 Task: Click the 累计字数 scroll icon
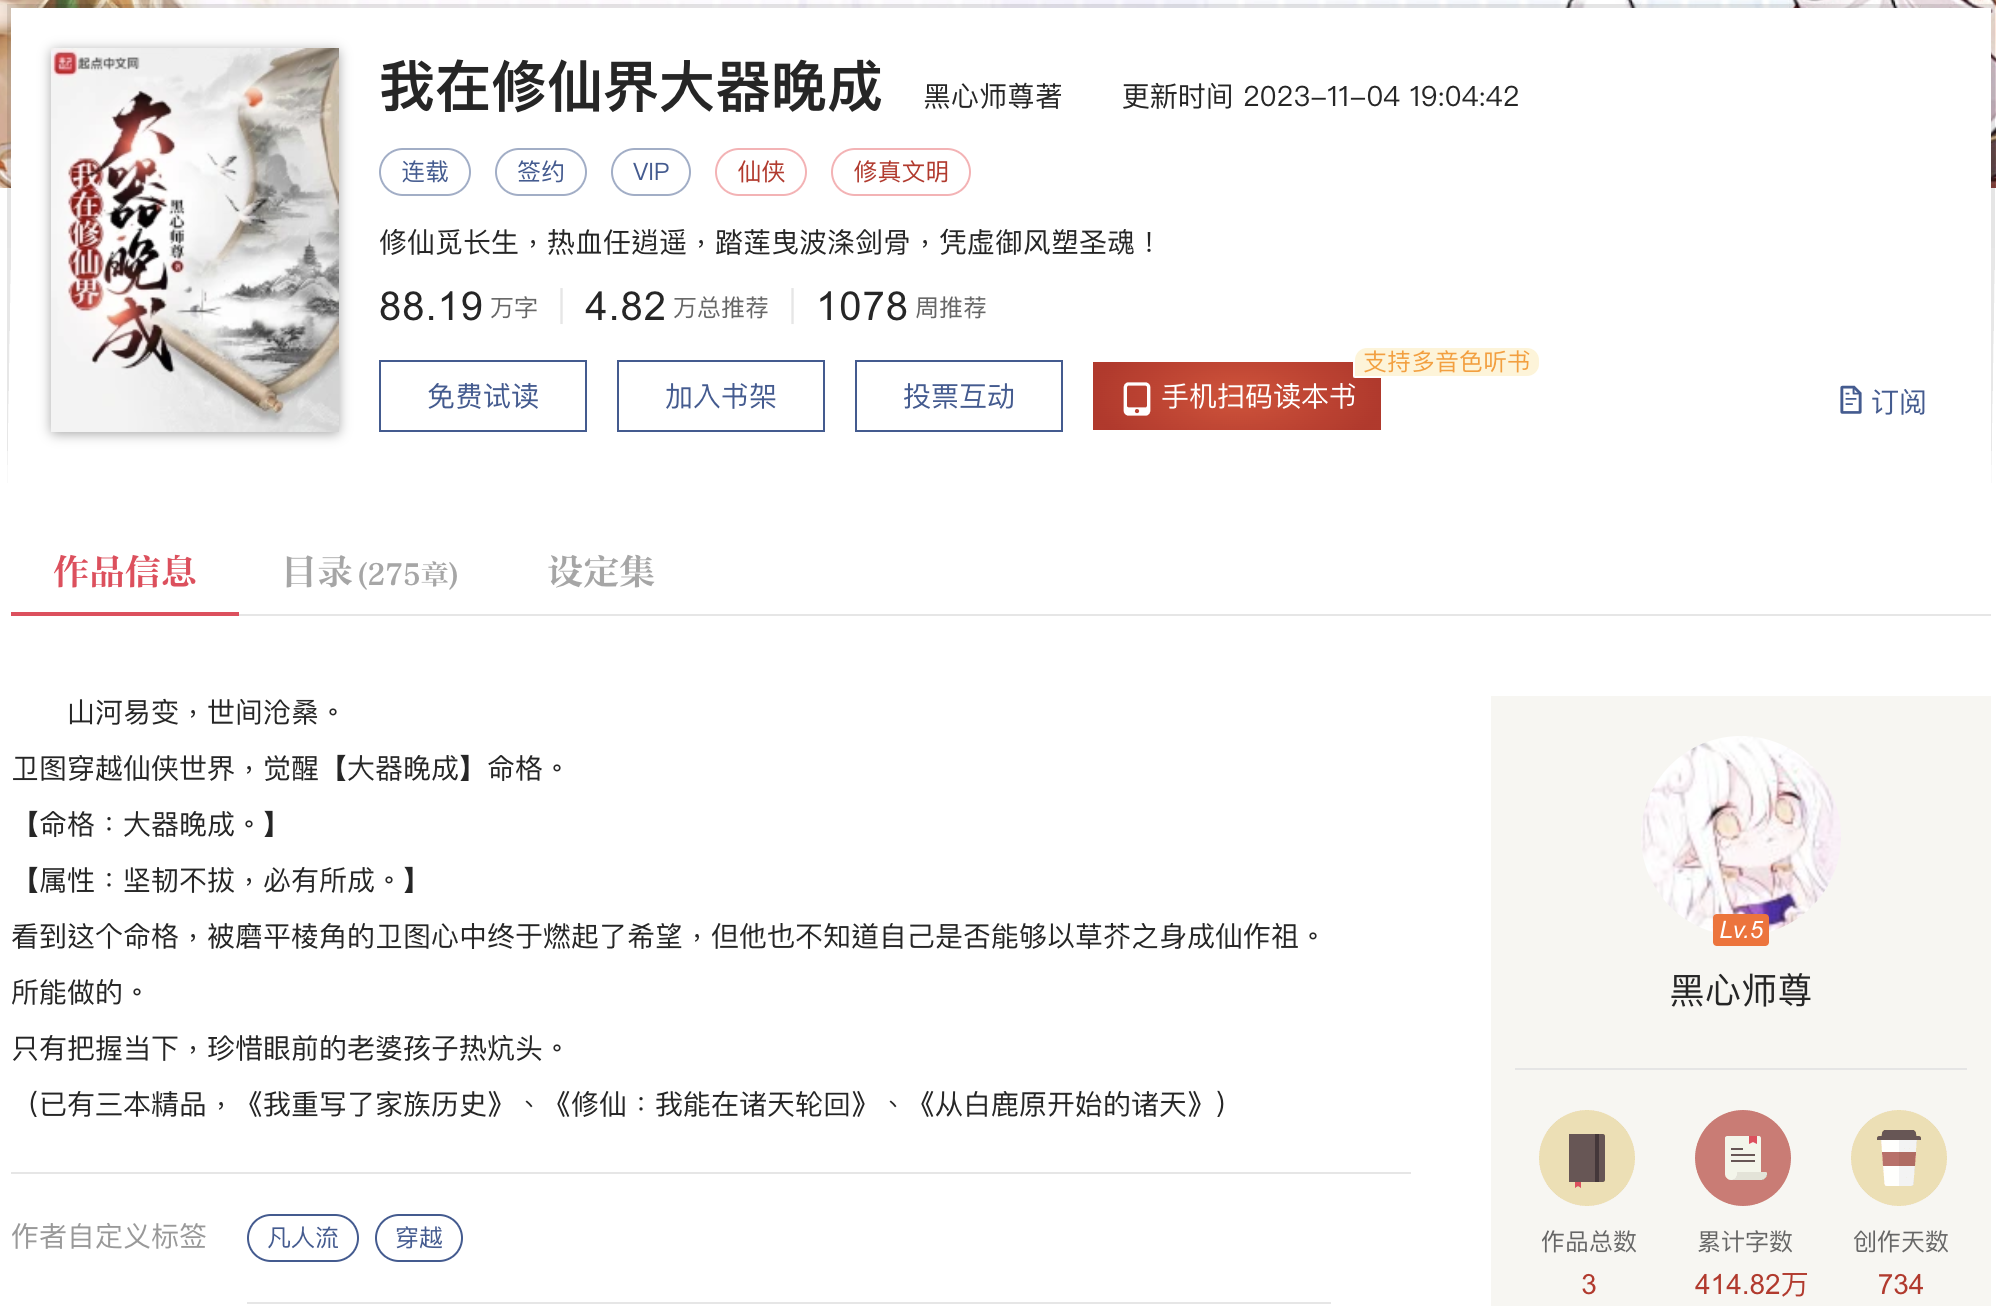(x=1743, y=1158)
